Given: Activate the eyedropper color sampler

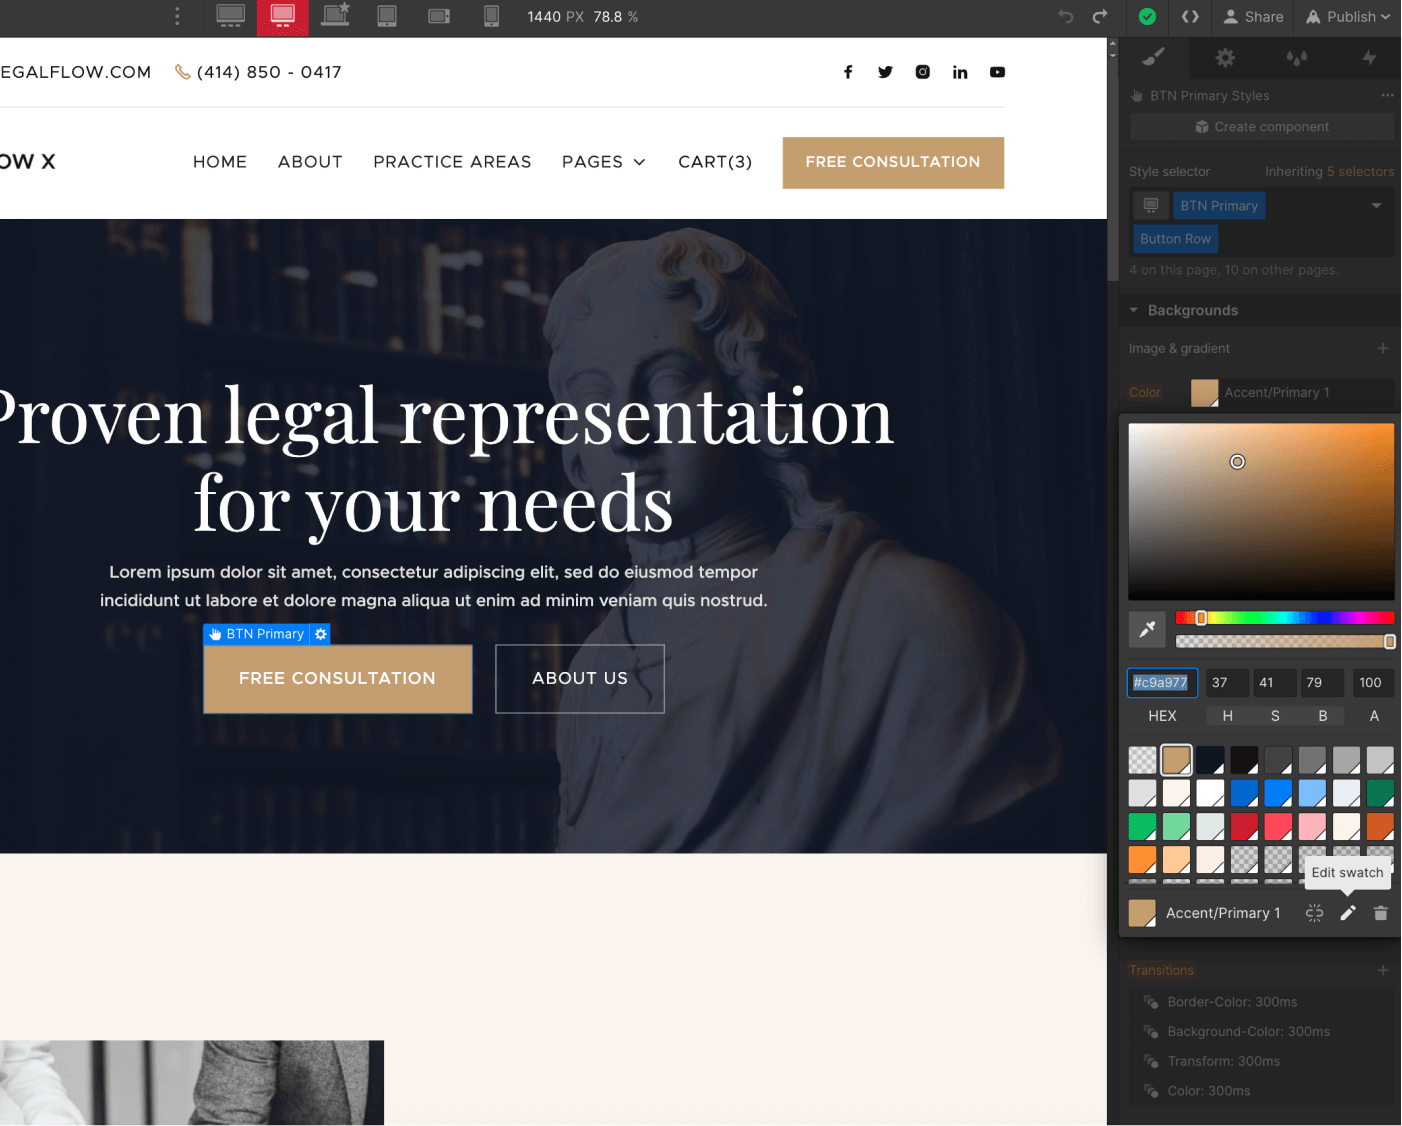Looking at the screenshot, I should (1147, 630).
